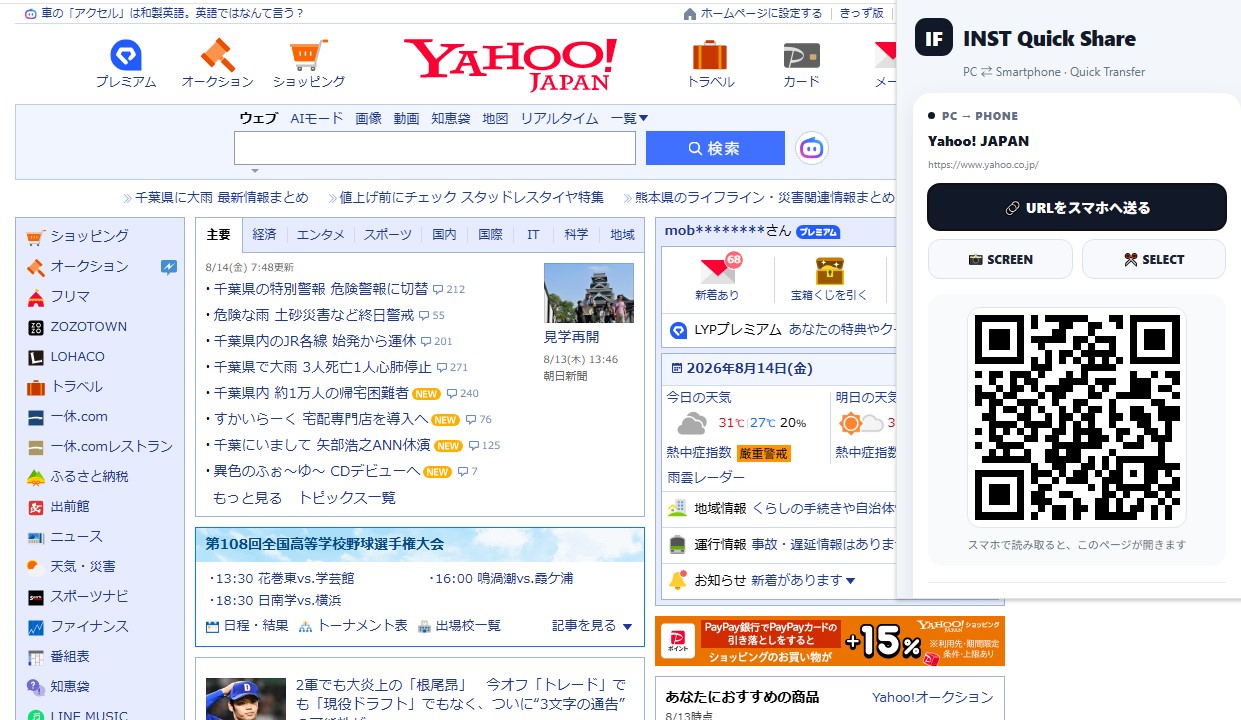Click the 厳重警戒 heatstroke index badge
1241x720 pixels.
(x=764, y=453)
